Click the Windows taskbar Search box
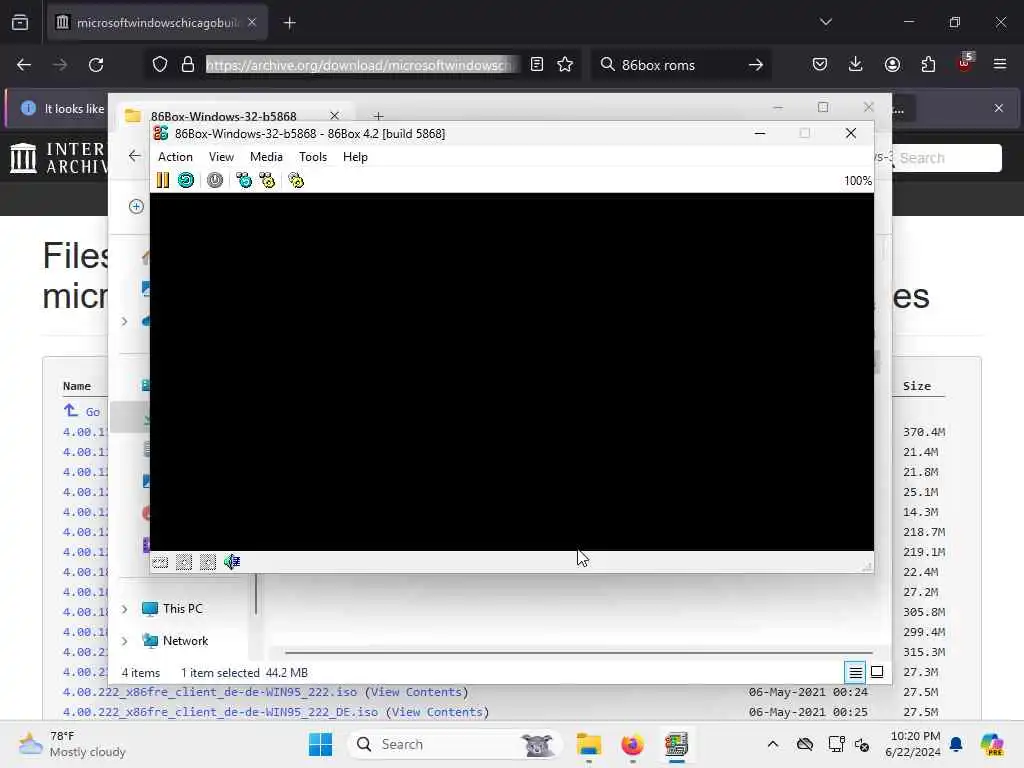The height and width of the screenshot is (768, 1024). [x=455, y=744]
